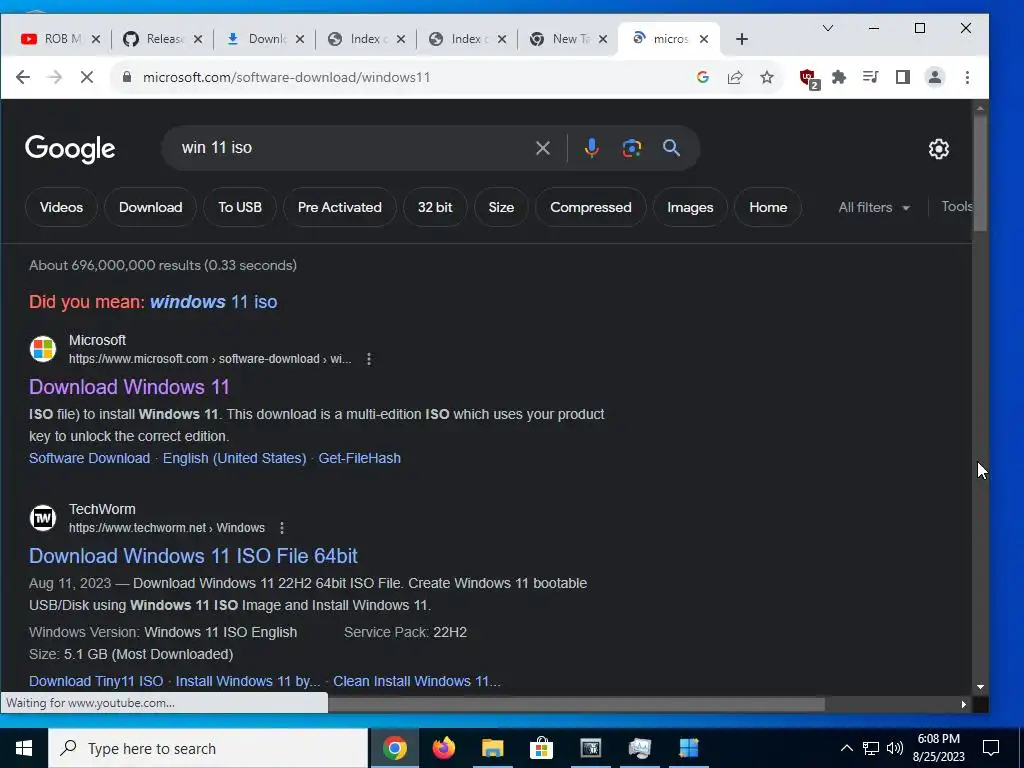
Task: Search by image with Google Lens
Action: pyautogui.click(x=632, y=148)
